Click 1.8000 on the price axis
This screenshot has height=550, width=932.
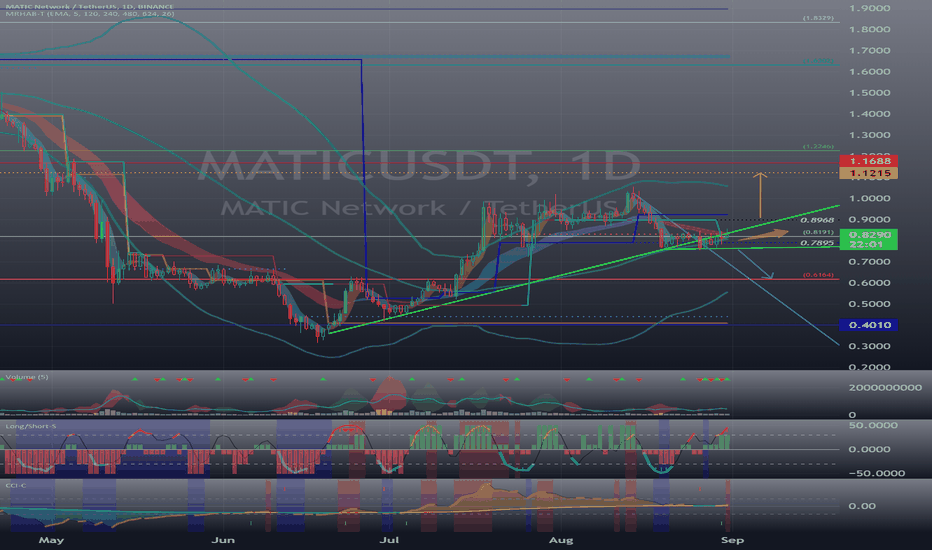pyautogui.click(x=870, y=30)
